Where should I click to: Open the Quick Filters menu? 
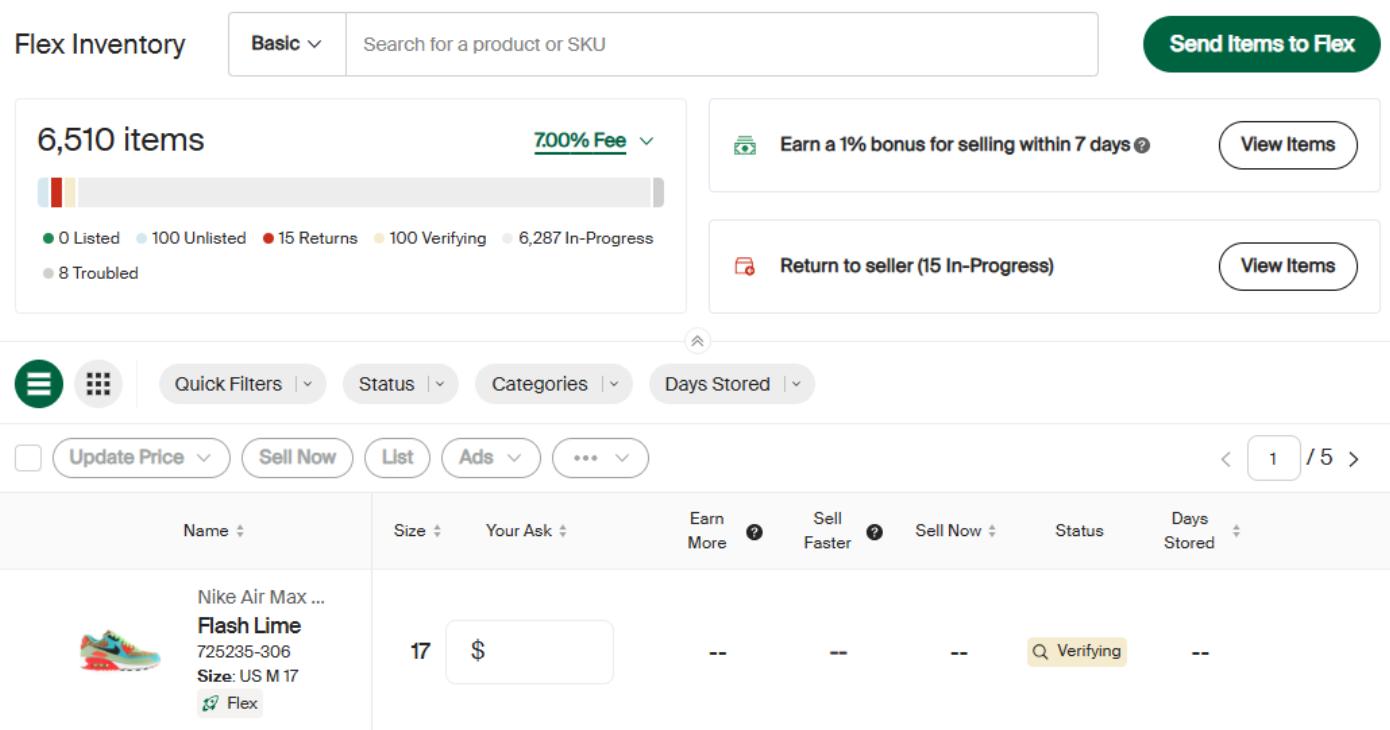[x=242, y=384]
